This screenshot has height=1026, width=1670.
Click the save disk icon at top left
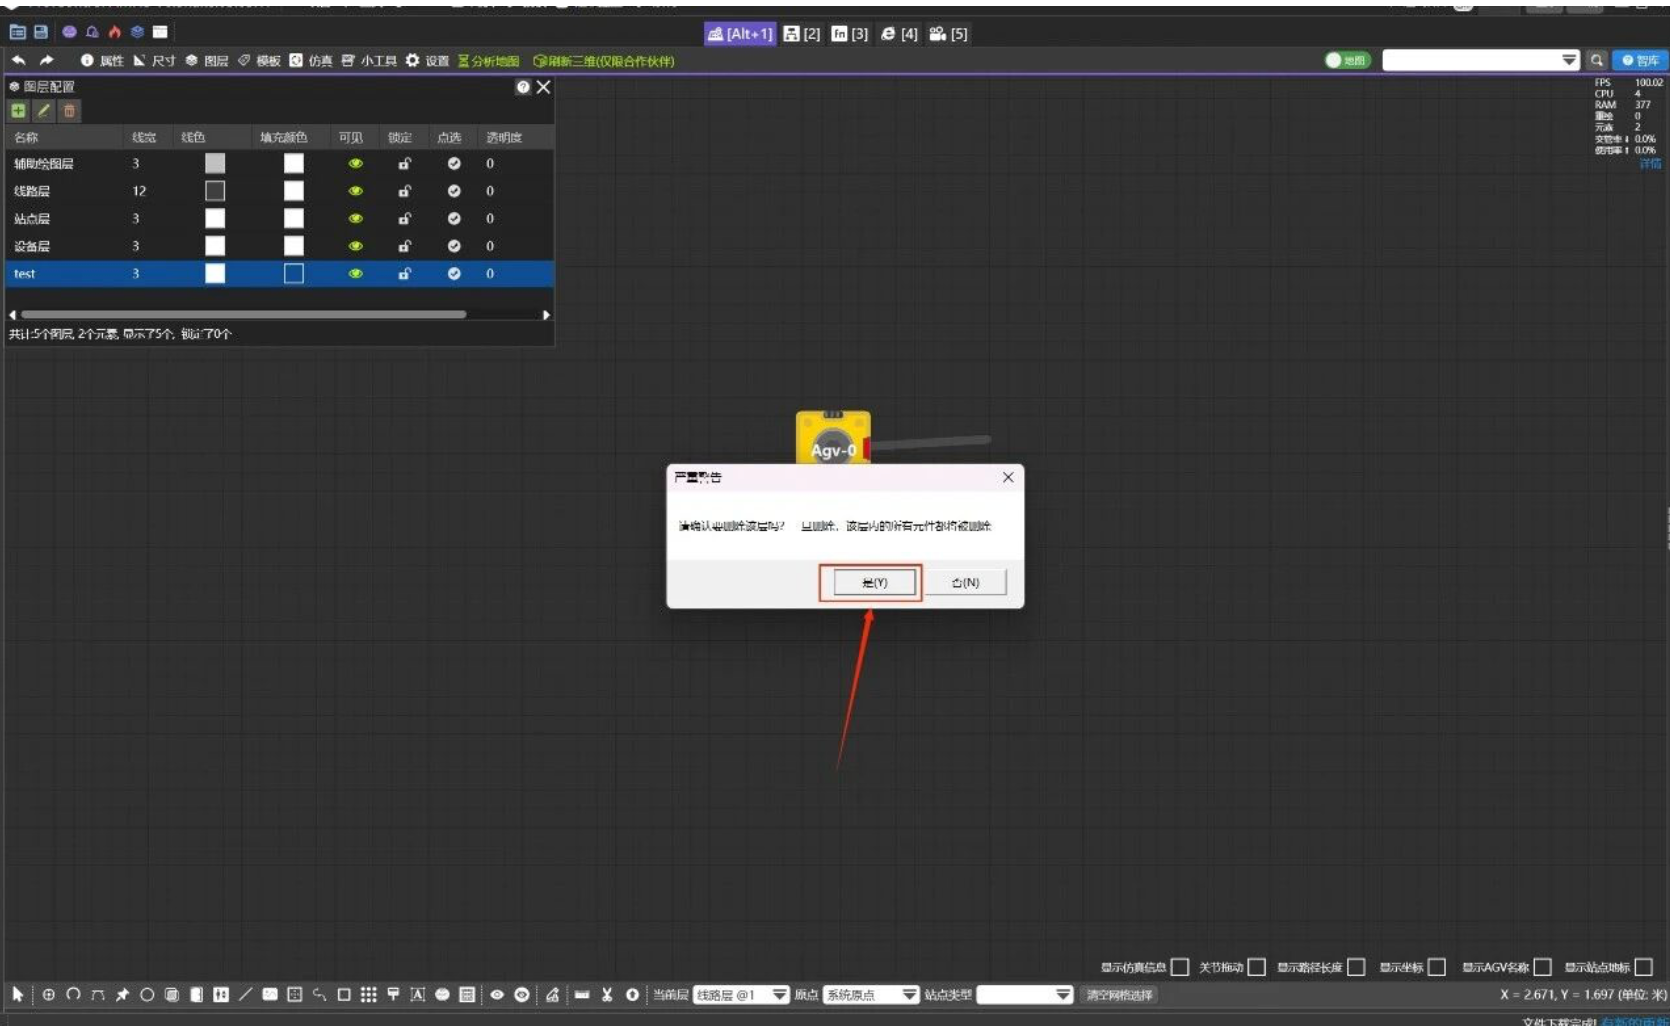coord(41,32)
